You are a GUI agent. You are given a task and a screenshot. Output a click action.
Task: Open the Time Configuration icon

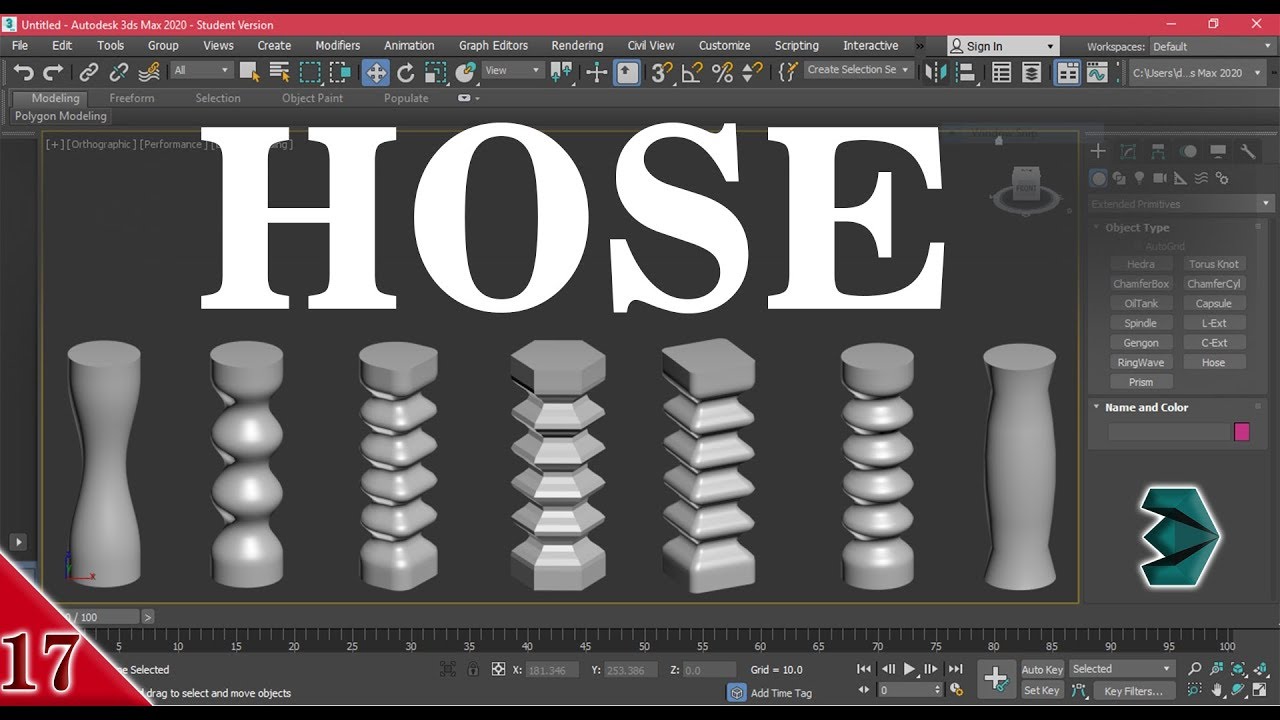pos(956,690)
